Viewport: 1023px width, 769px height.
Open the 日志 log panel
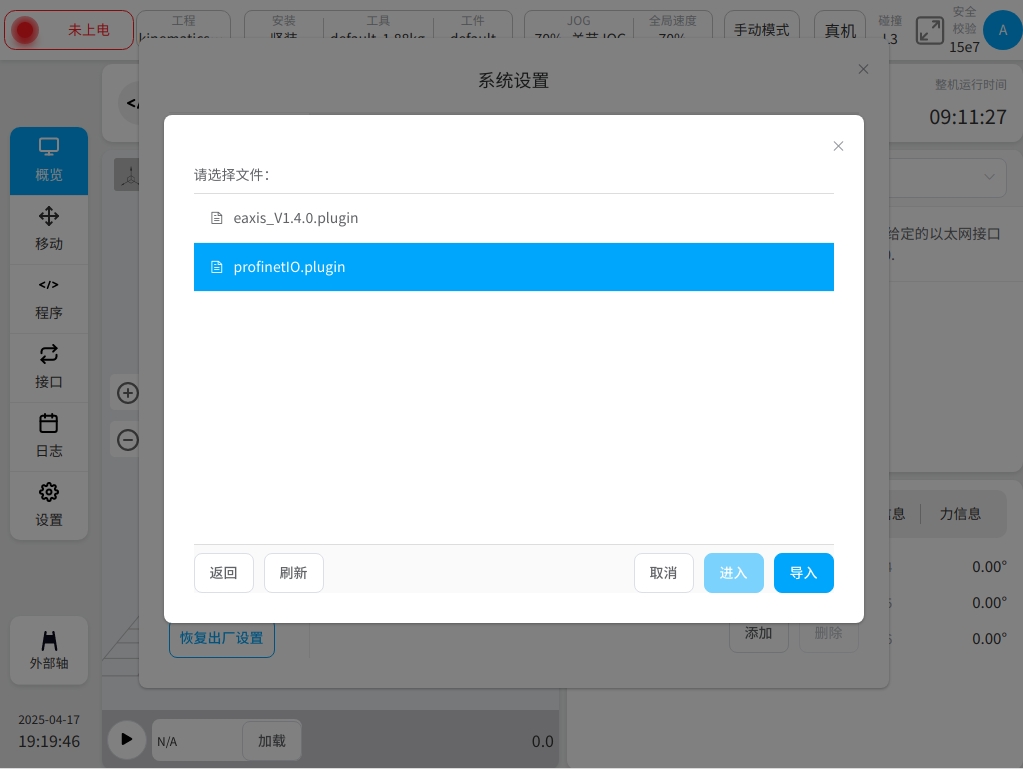(49, 436)
